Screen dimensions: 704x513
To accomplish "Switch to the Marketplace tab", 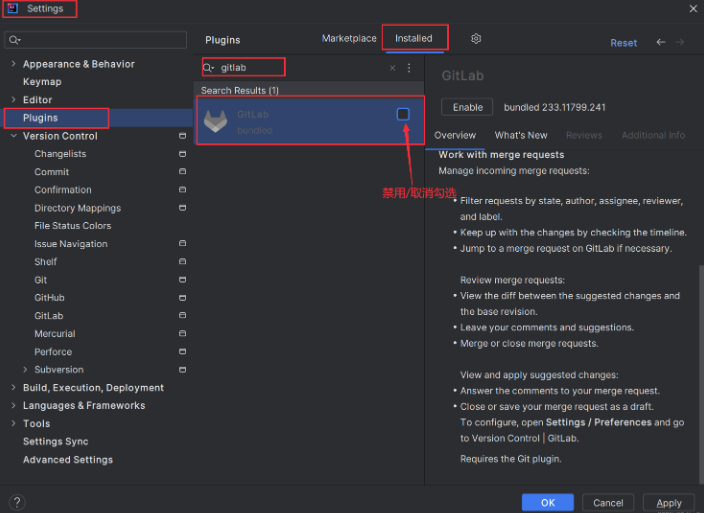I will 349,39.
